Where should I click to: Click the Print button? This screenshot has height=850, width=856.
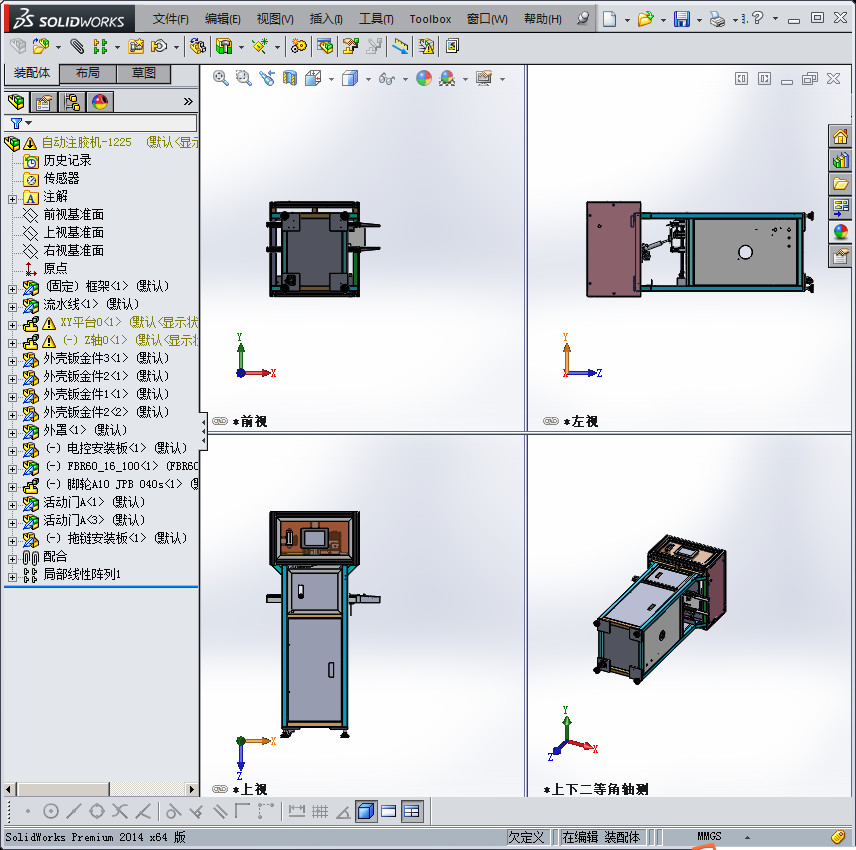(717, 20)
